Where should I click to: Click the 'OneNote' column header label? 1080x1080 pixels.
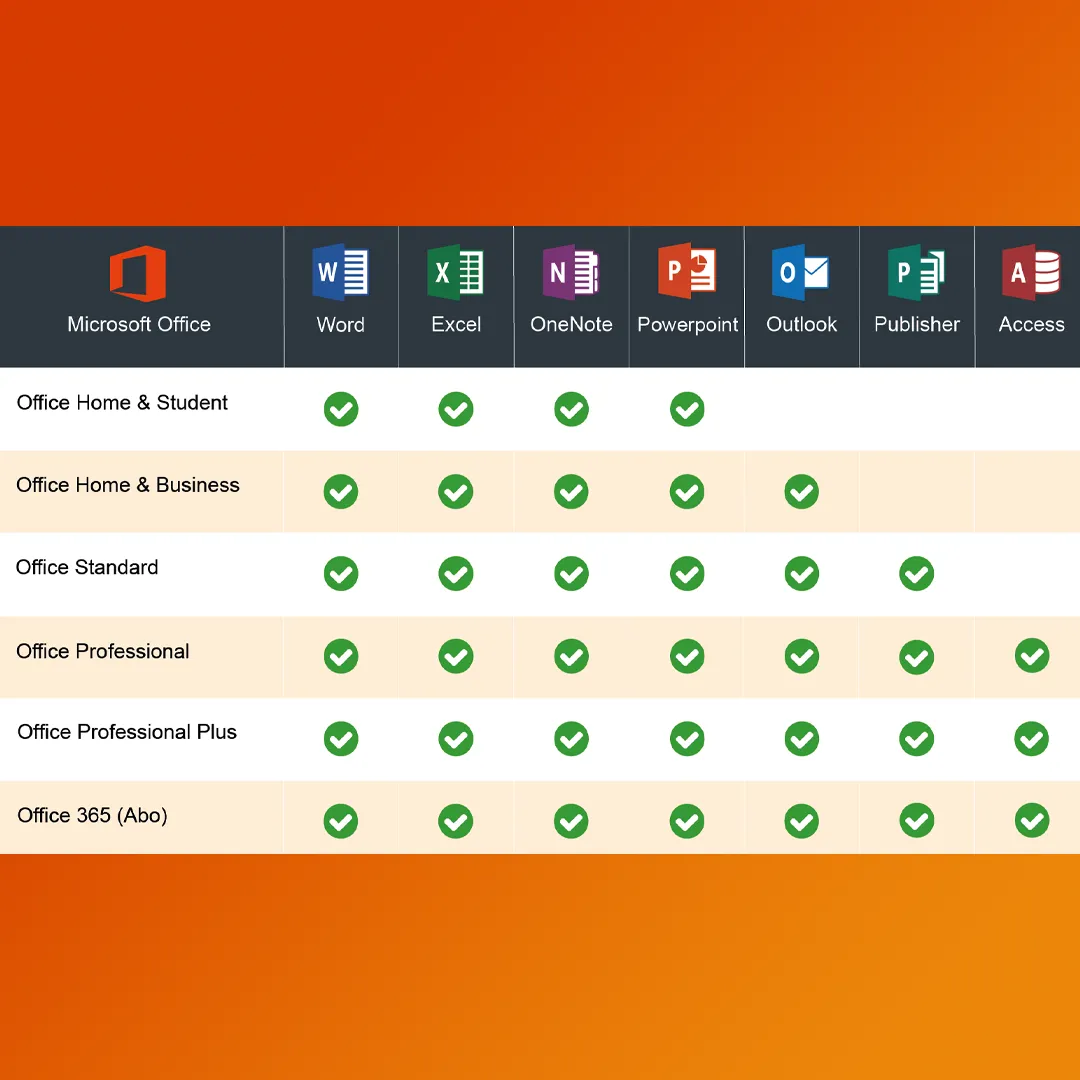[571, 324]
